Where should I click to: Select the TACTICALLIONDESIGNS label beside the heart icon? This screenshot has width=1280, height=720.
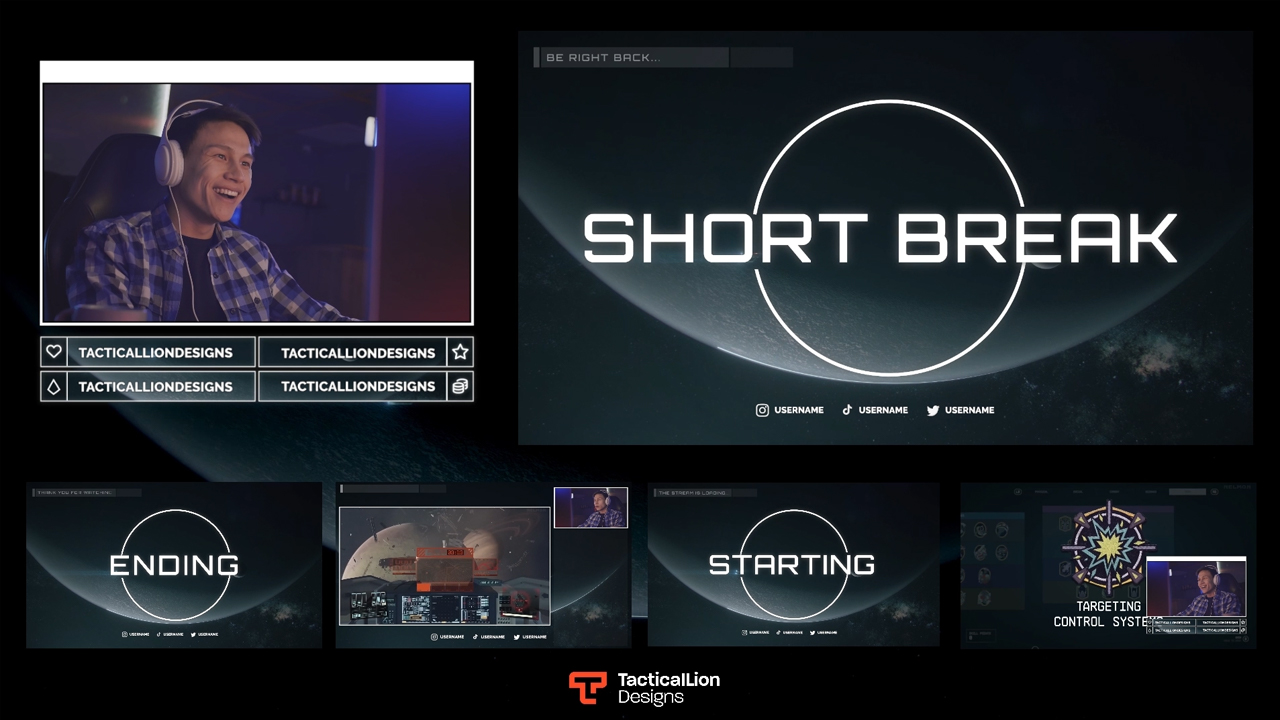155,353
